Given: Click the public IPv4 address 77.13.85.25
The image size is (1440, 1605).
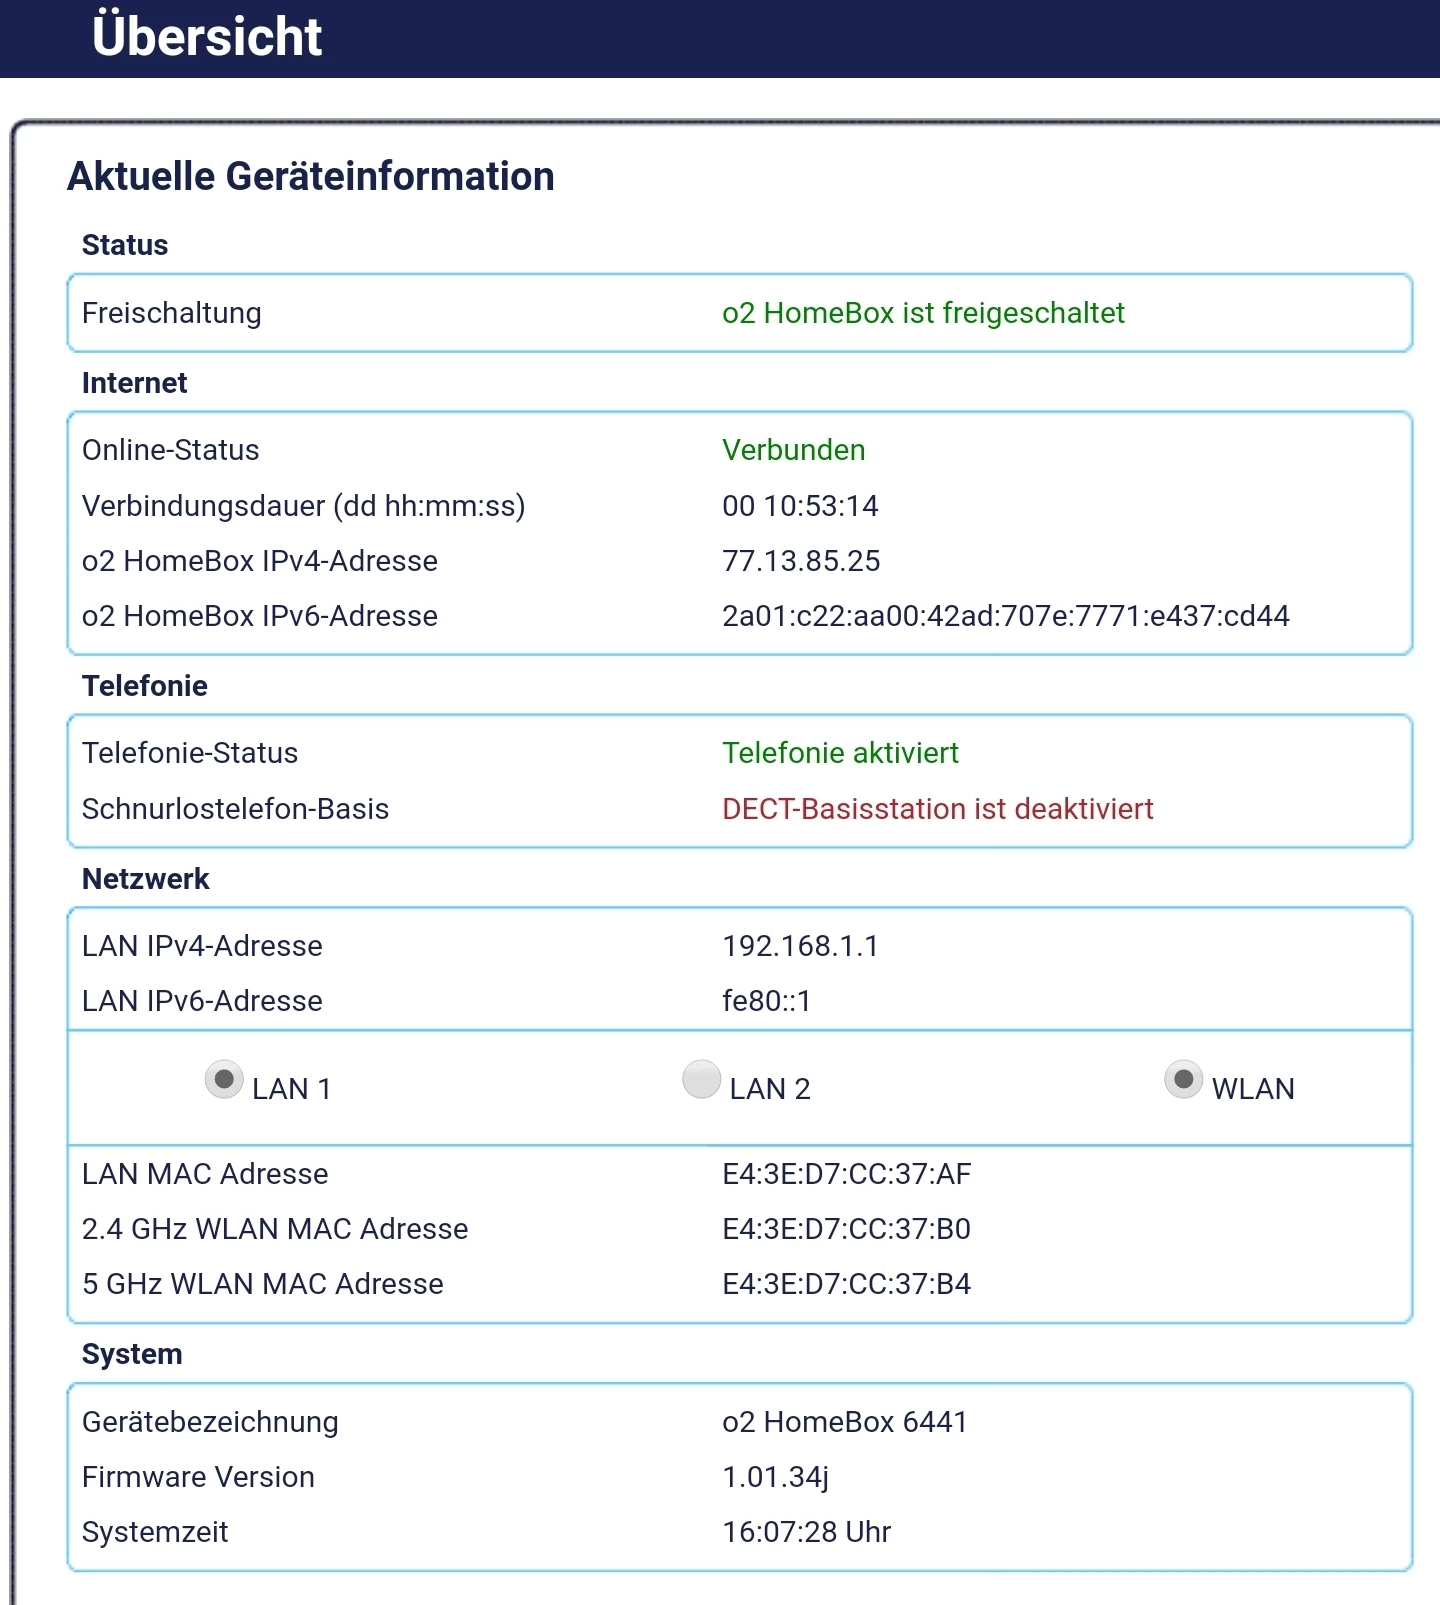Looking at the screenshot, I should 801,561.
